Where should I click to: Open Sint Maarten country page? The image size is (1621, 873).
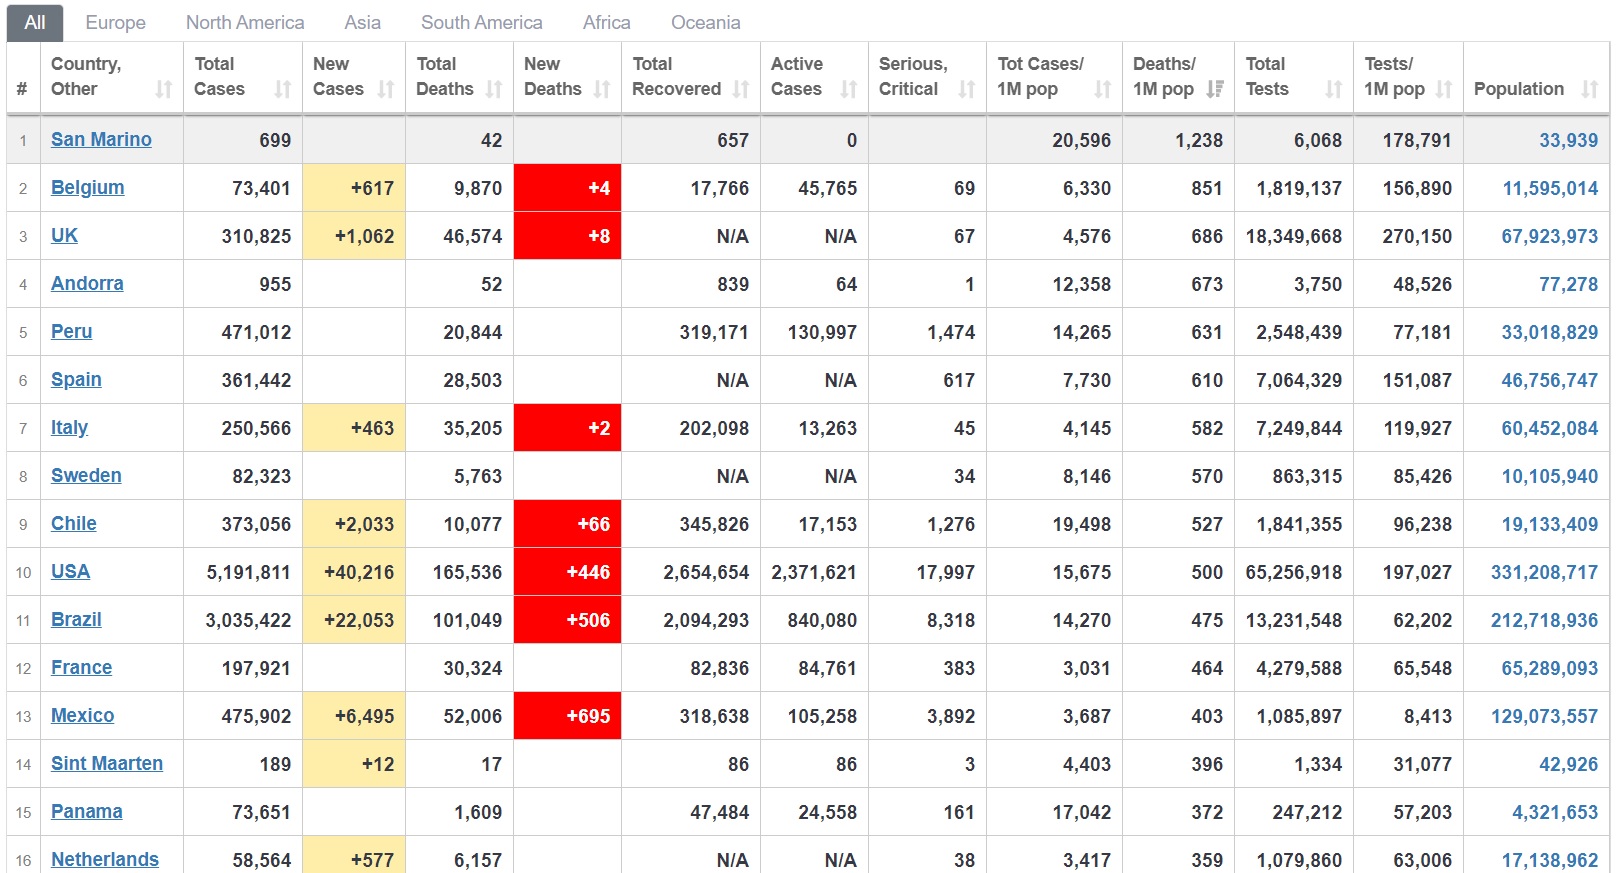[107, 764]
